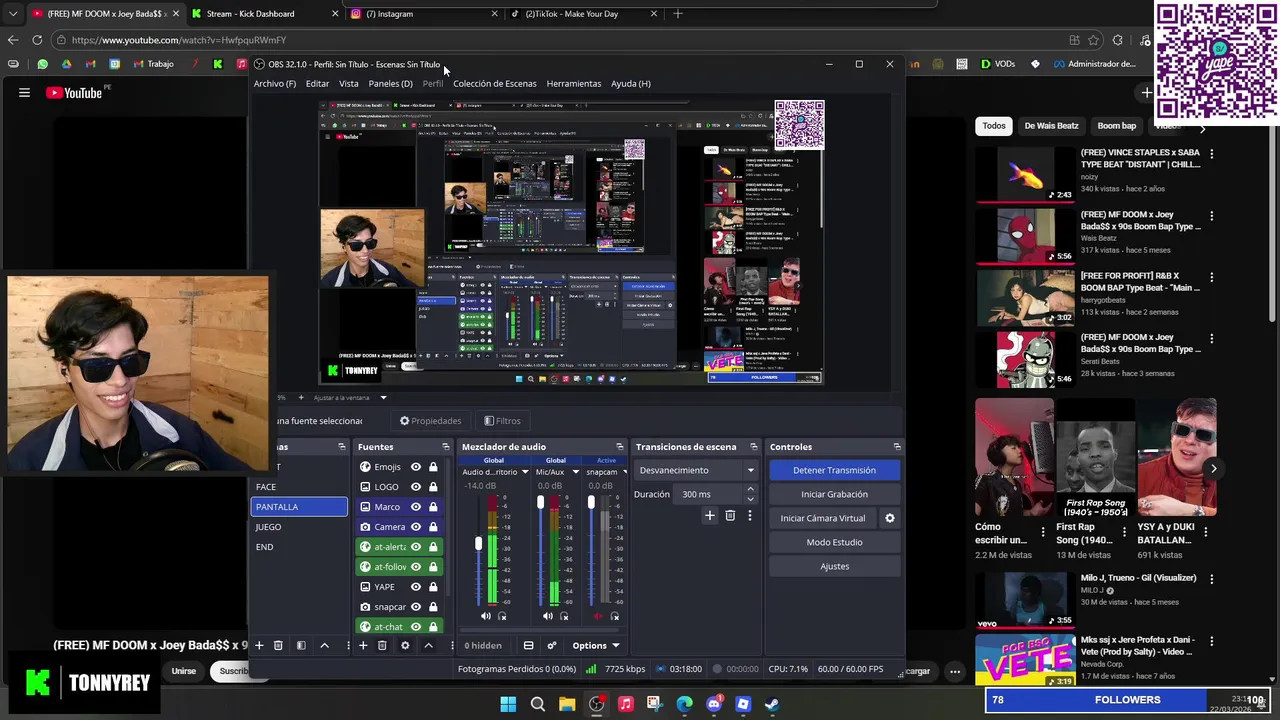Open Windows Start menu
The width and height of the screenshot is (1280, 720).
[x=508, y=704]
